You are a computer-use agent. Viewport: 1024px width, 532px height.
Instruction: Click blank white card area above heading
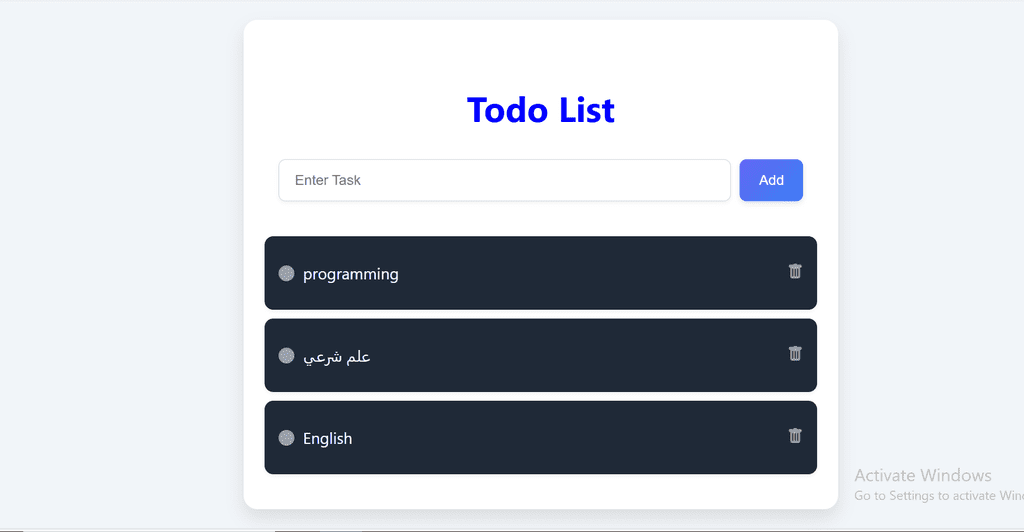pos(541,52)
